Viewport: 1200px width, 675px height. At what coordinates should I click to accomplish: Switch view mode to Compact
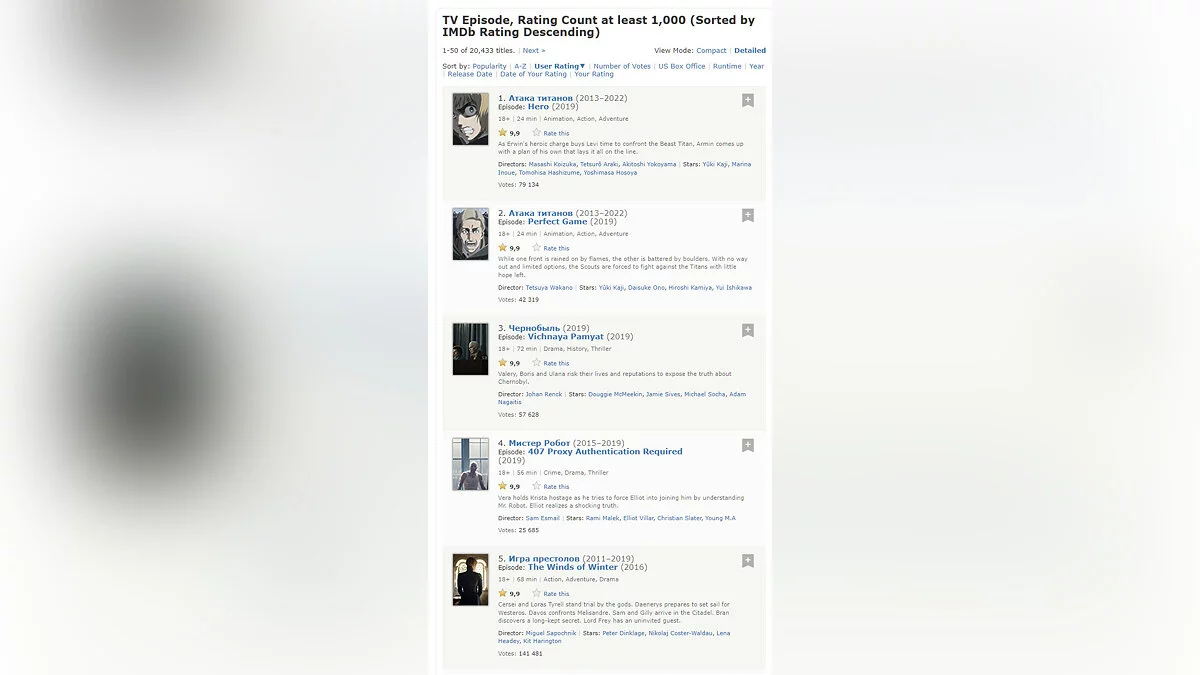[711, 50]
